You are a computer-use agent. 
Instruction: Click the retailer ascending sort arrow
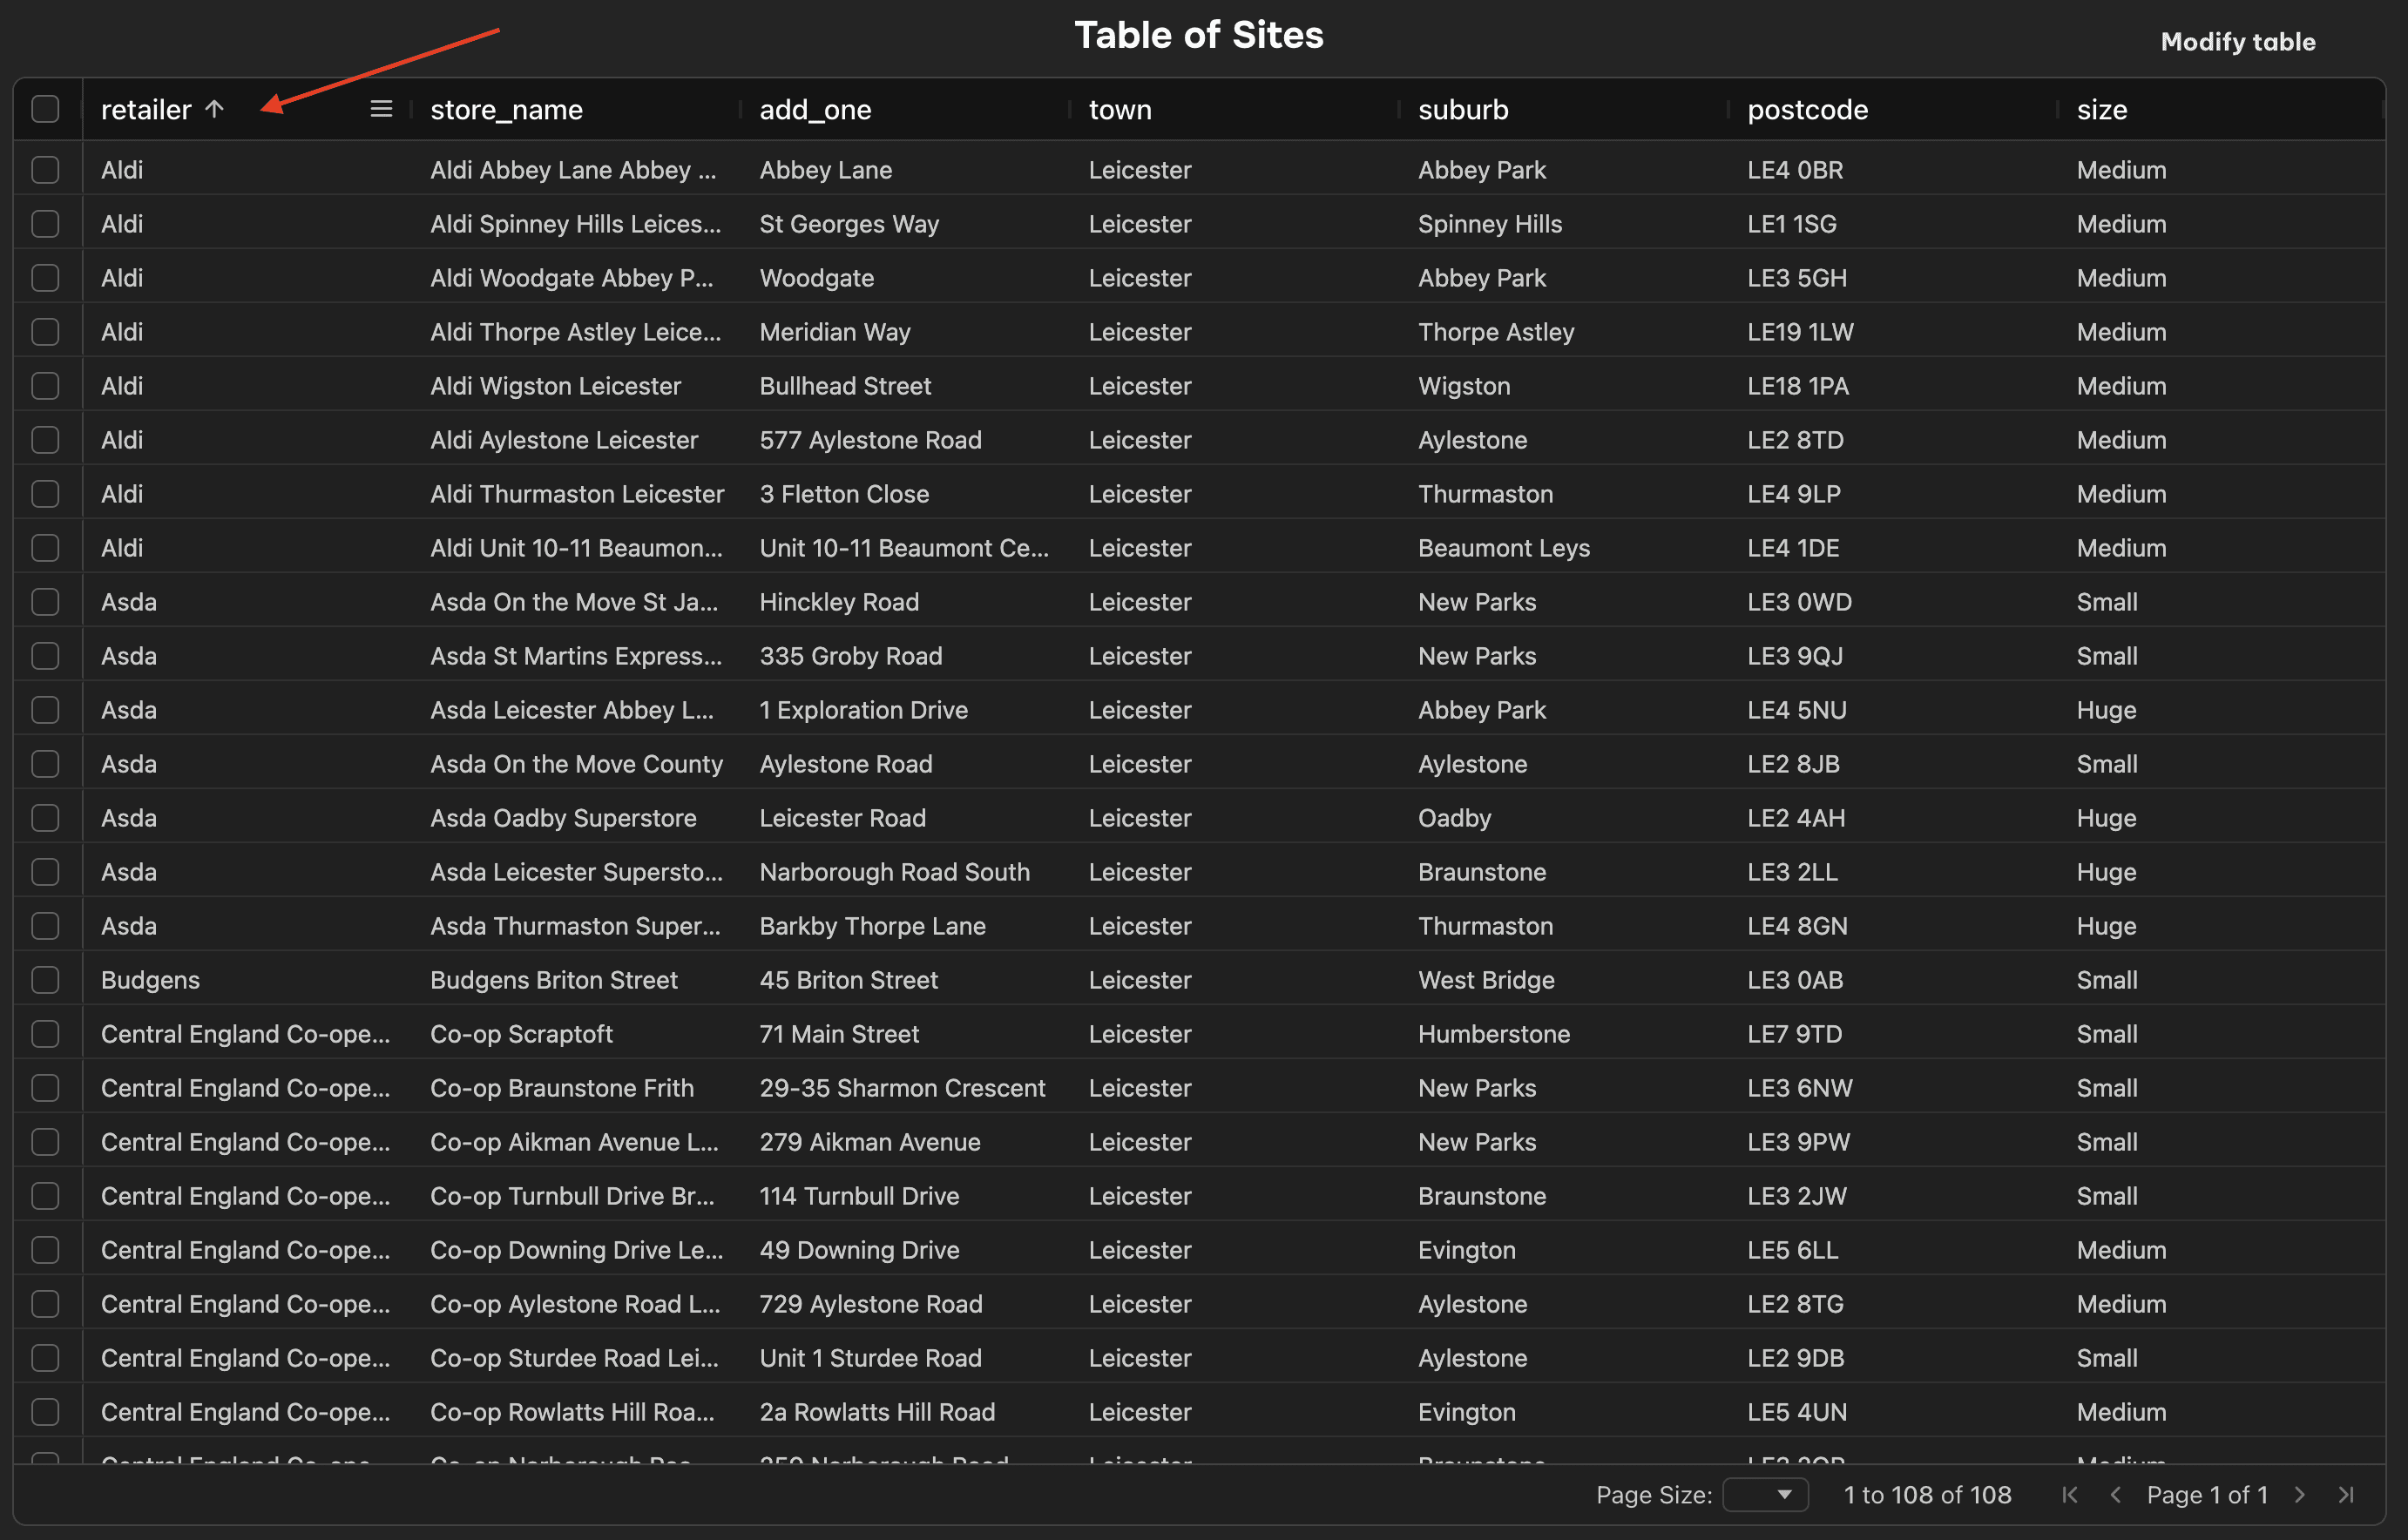pos(214,109)
